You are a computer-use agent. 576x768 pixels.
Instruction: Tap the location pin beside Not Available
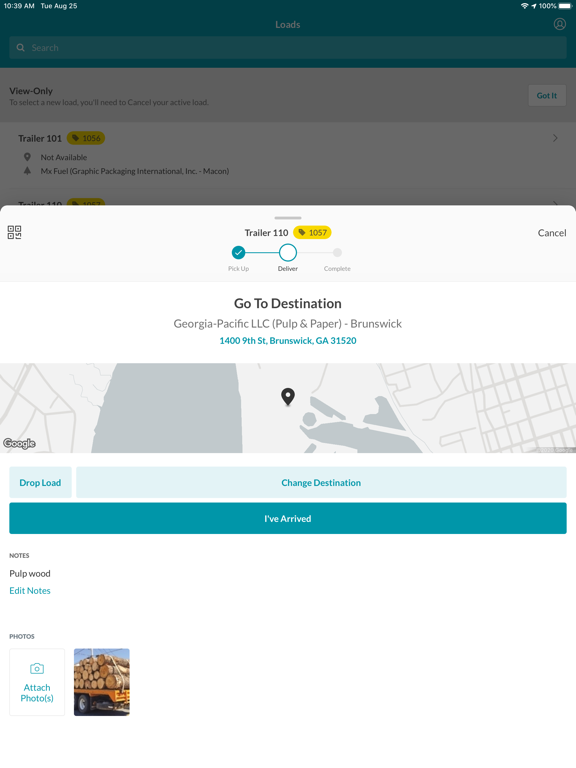point(27,157)
